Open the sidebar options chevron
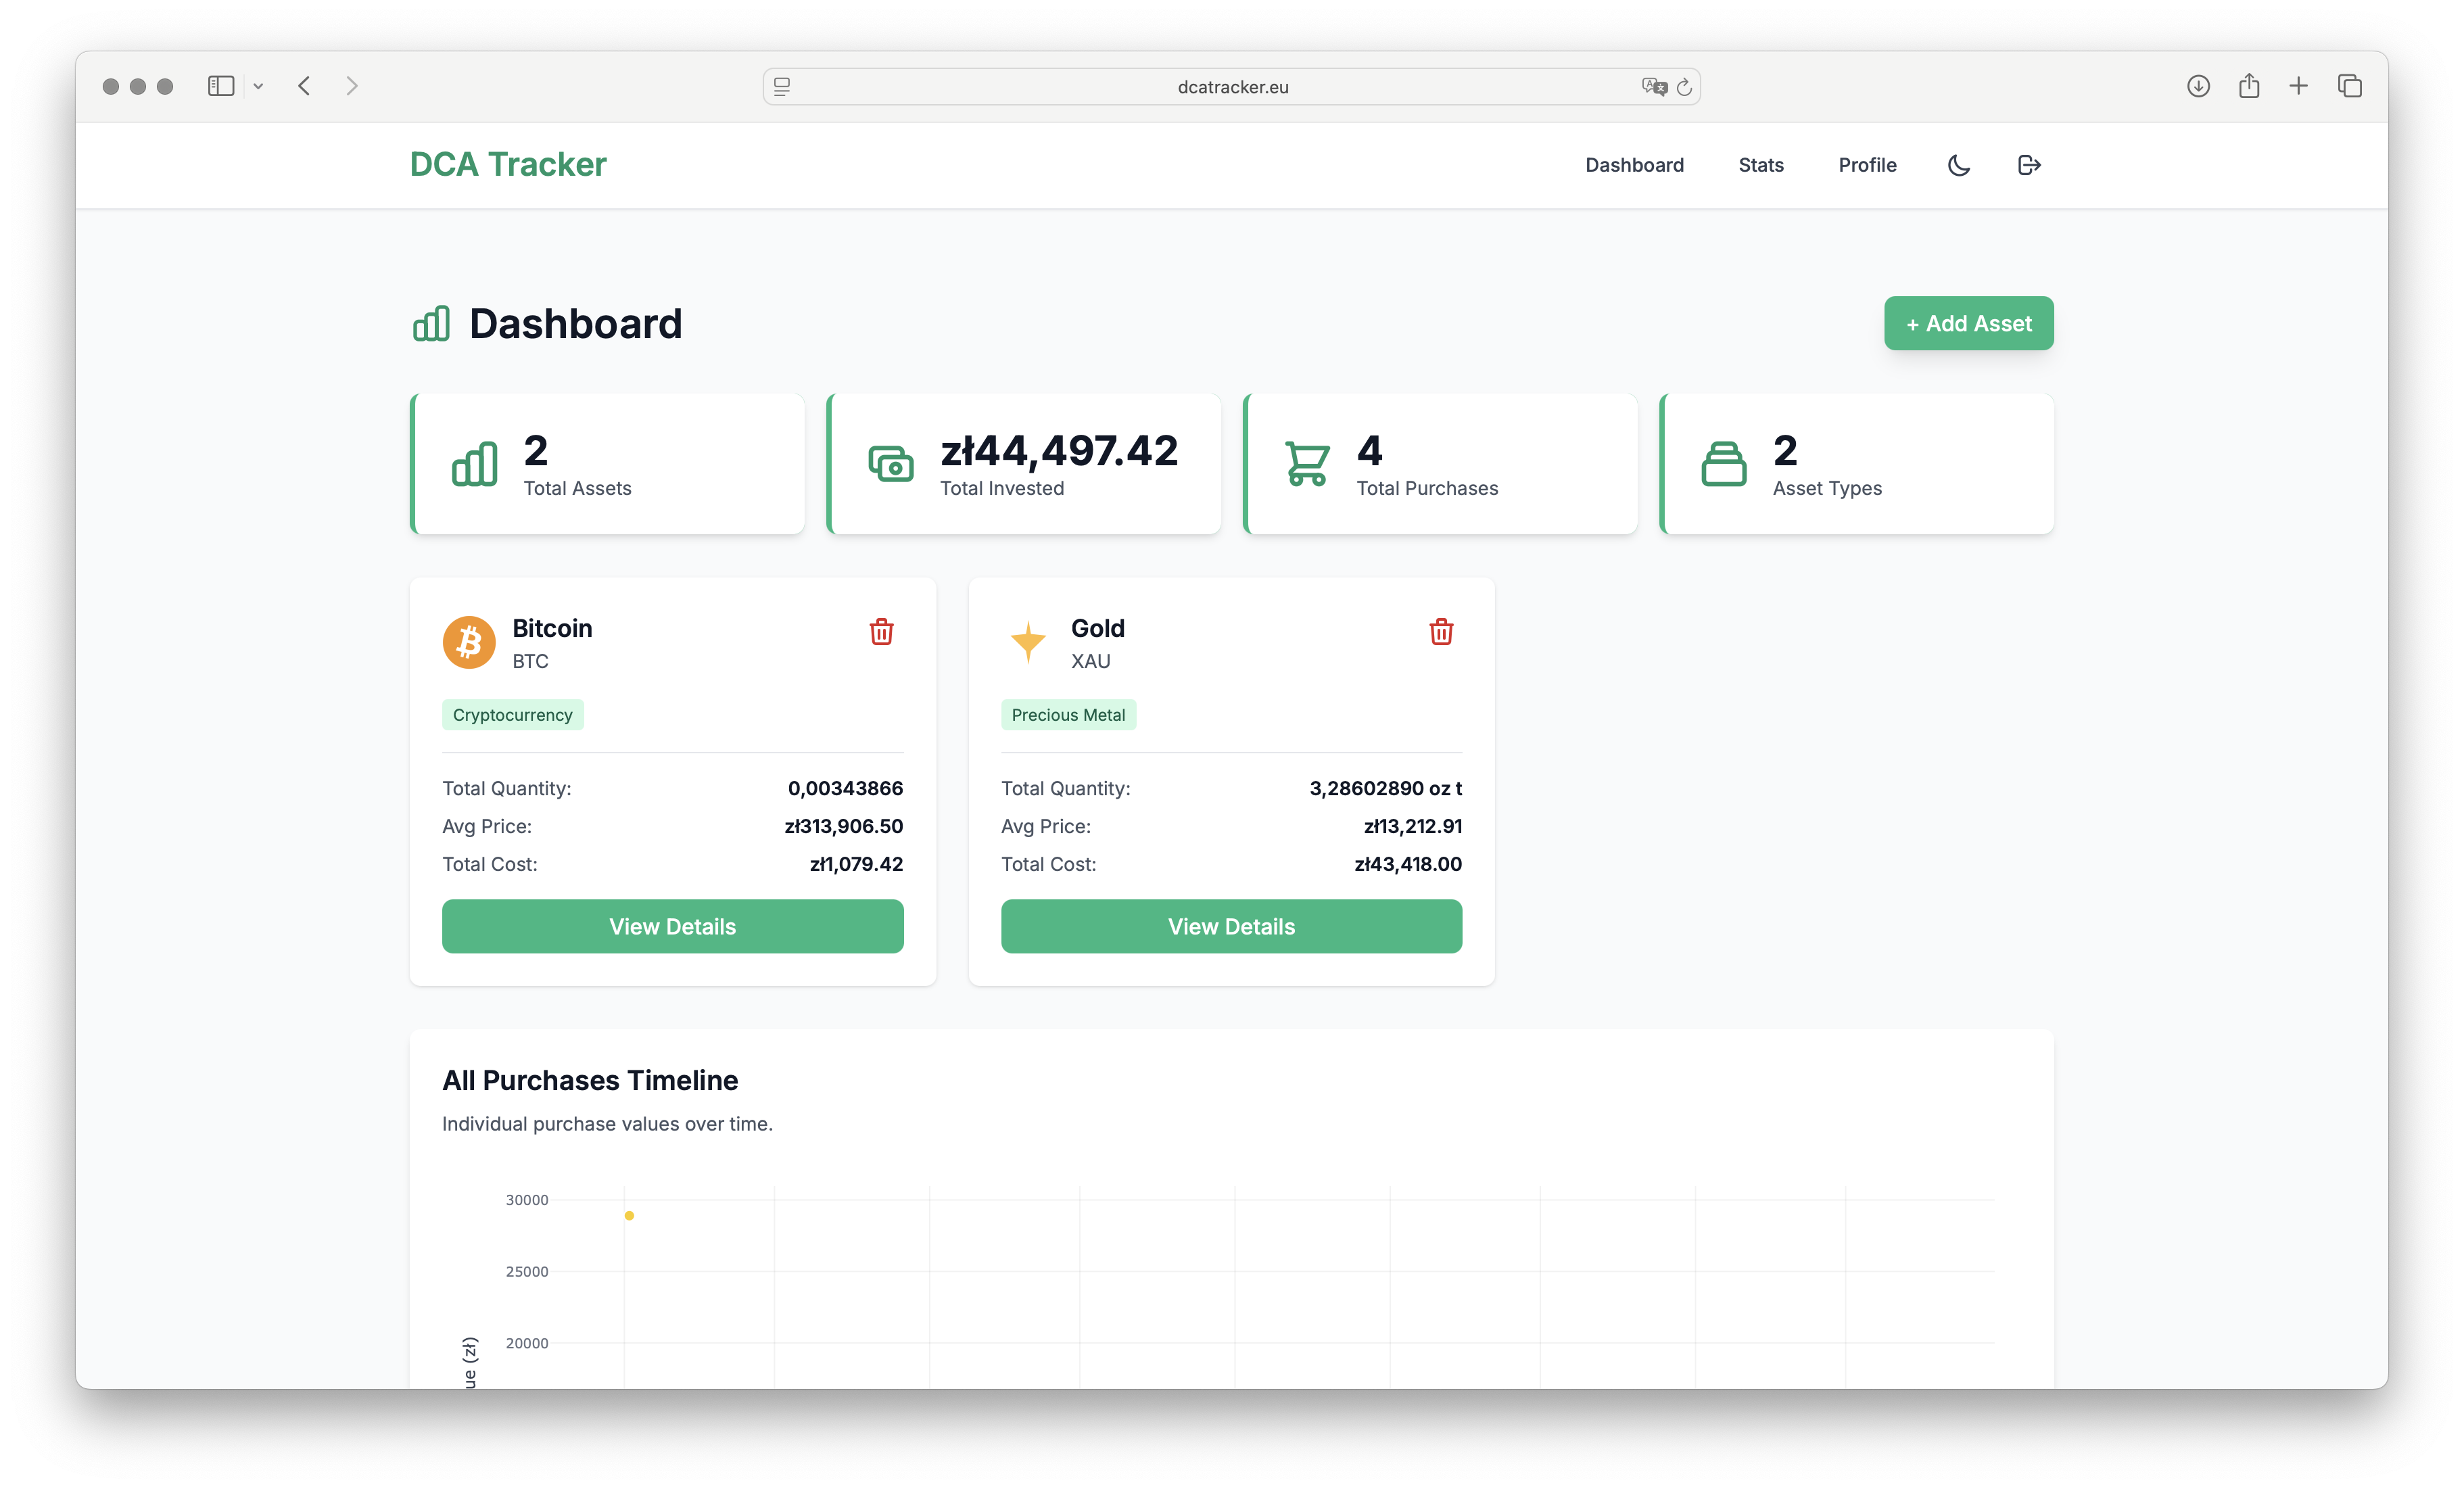Viewport: 2464px width, 1489px height. (259, 86)
